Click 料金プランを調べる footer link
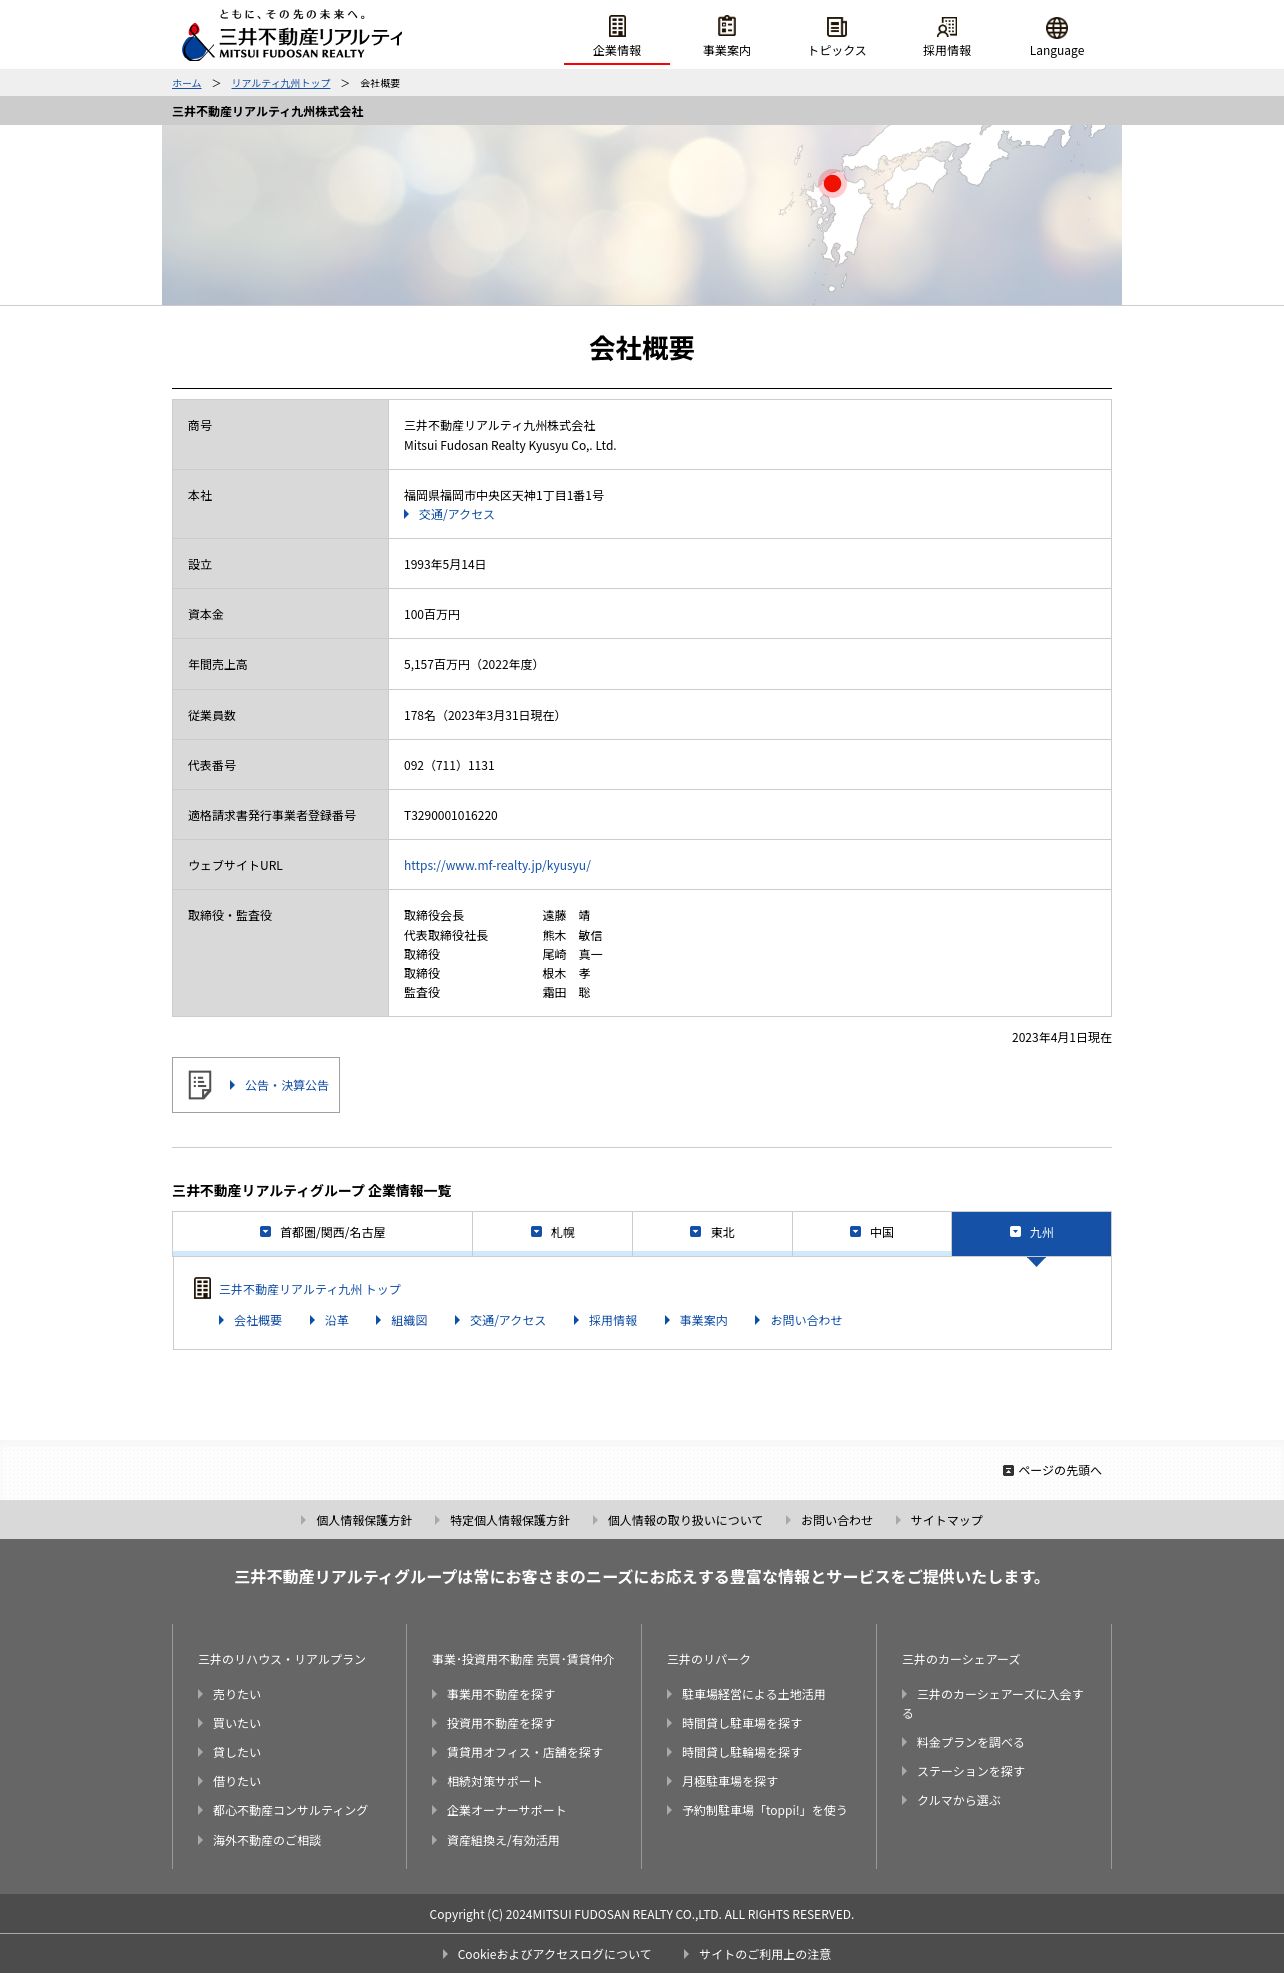This screenshot has width=1284, height=1975. [x=971, y=1742]
